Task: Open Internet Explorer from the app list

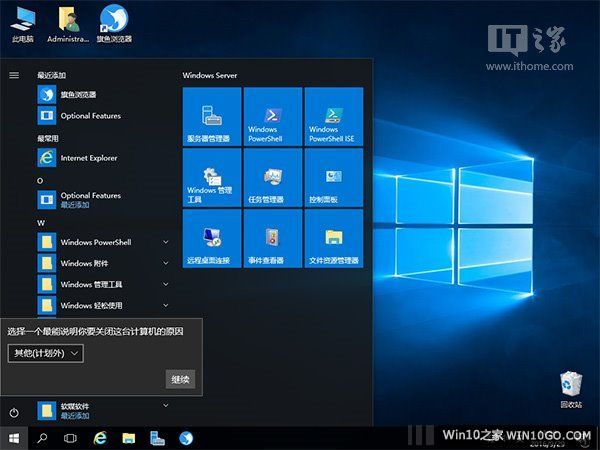Action: point(88,158)
